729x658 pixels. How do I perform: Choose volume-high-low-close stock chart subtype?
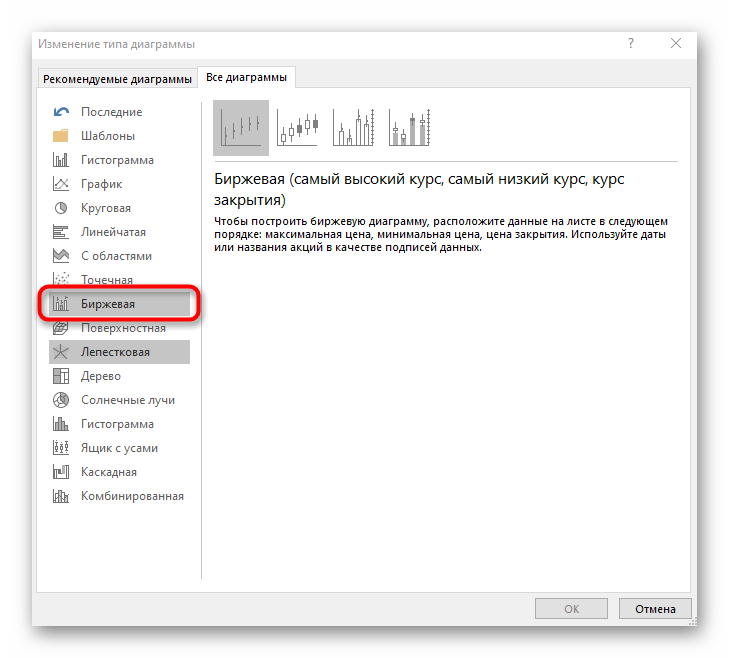pyautogui.click(x=353, y=127)
